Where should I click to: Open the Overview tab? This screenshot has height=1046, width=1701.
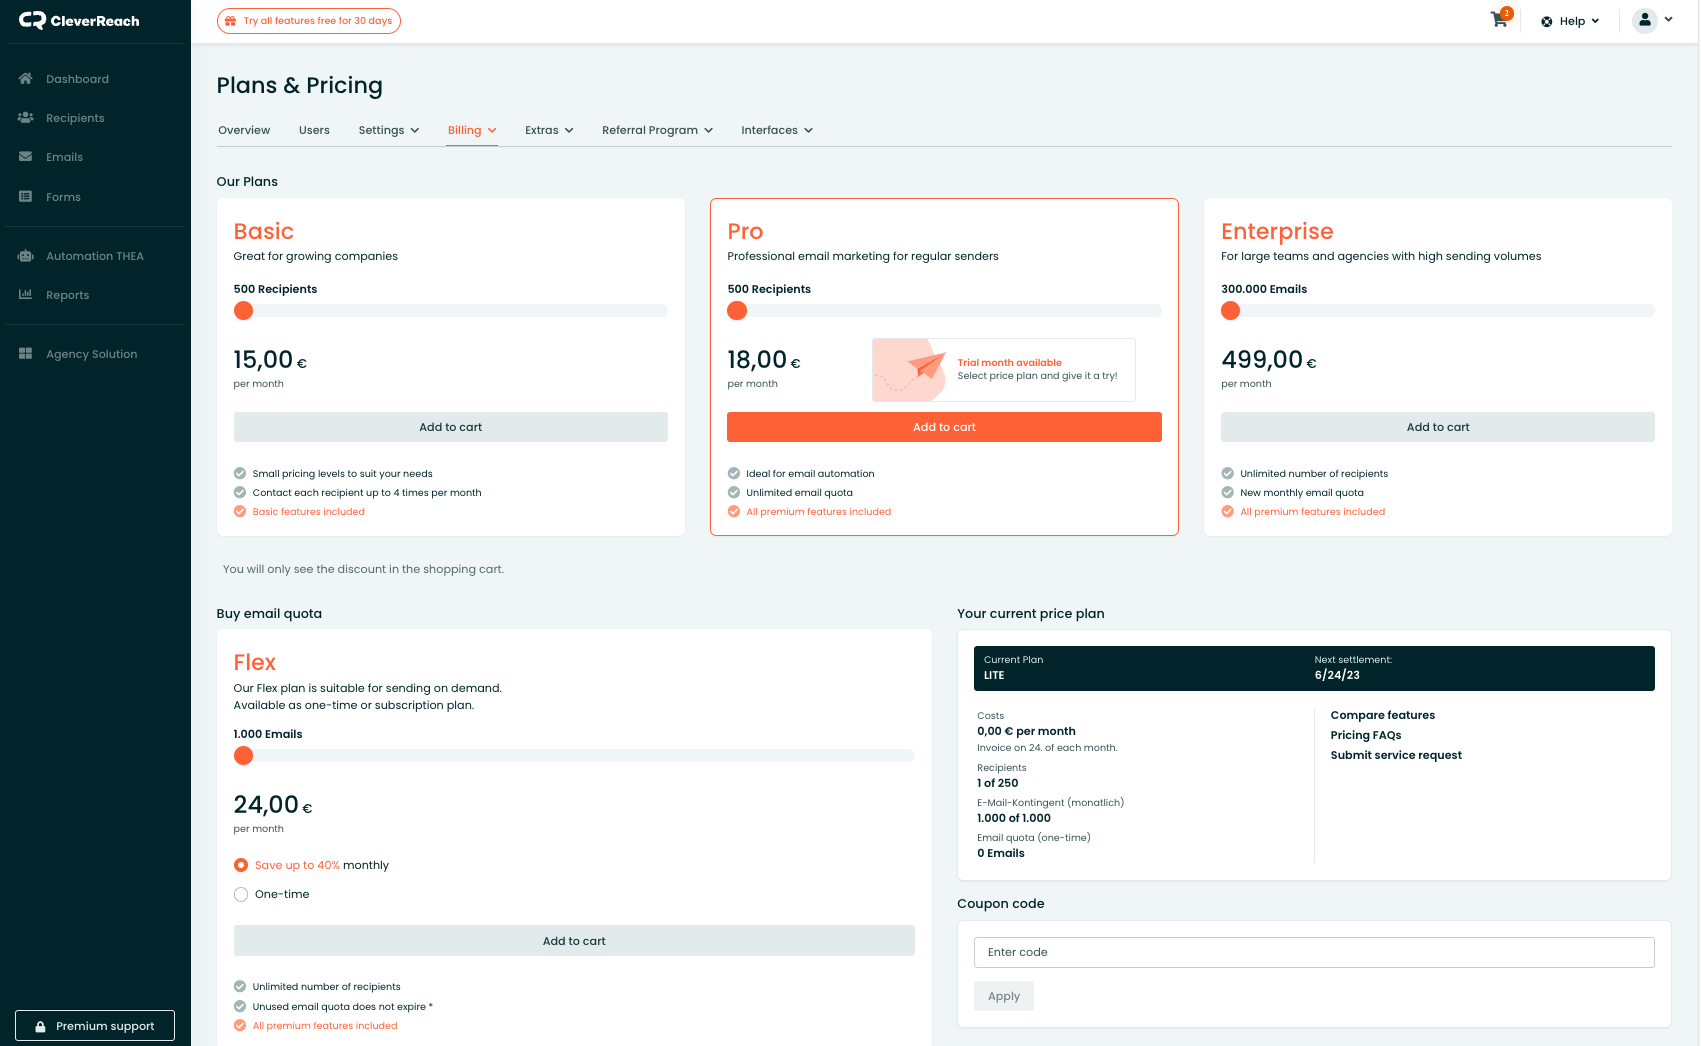(244, 130)
